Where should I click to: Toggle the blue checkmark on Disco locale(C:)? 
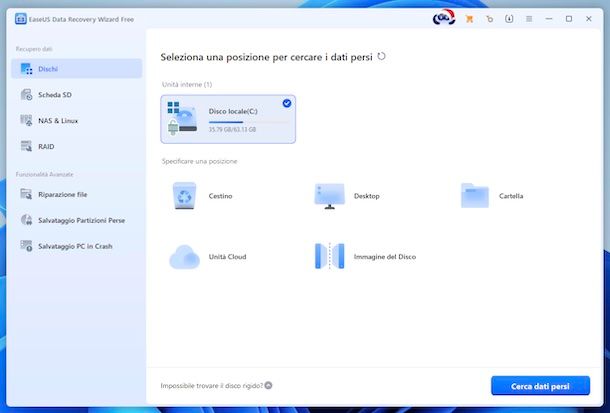[x=287, y=103]
